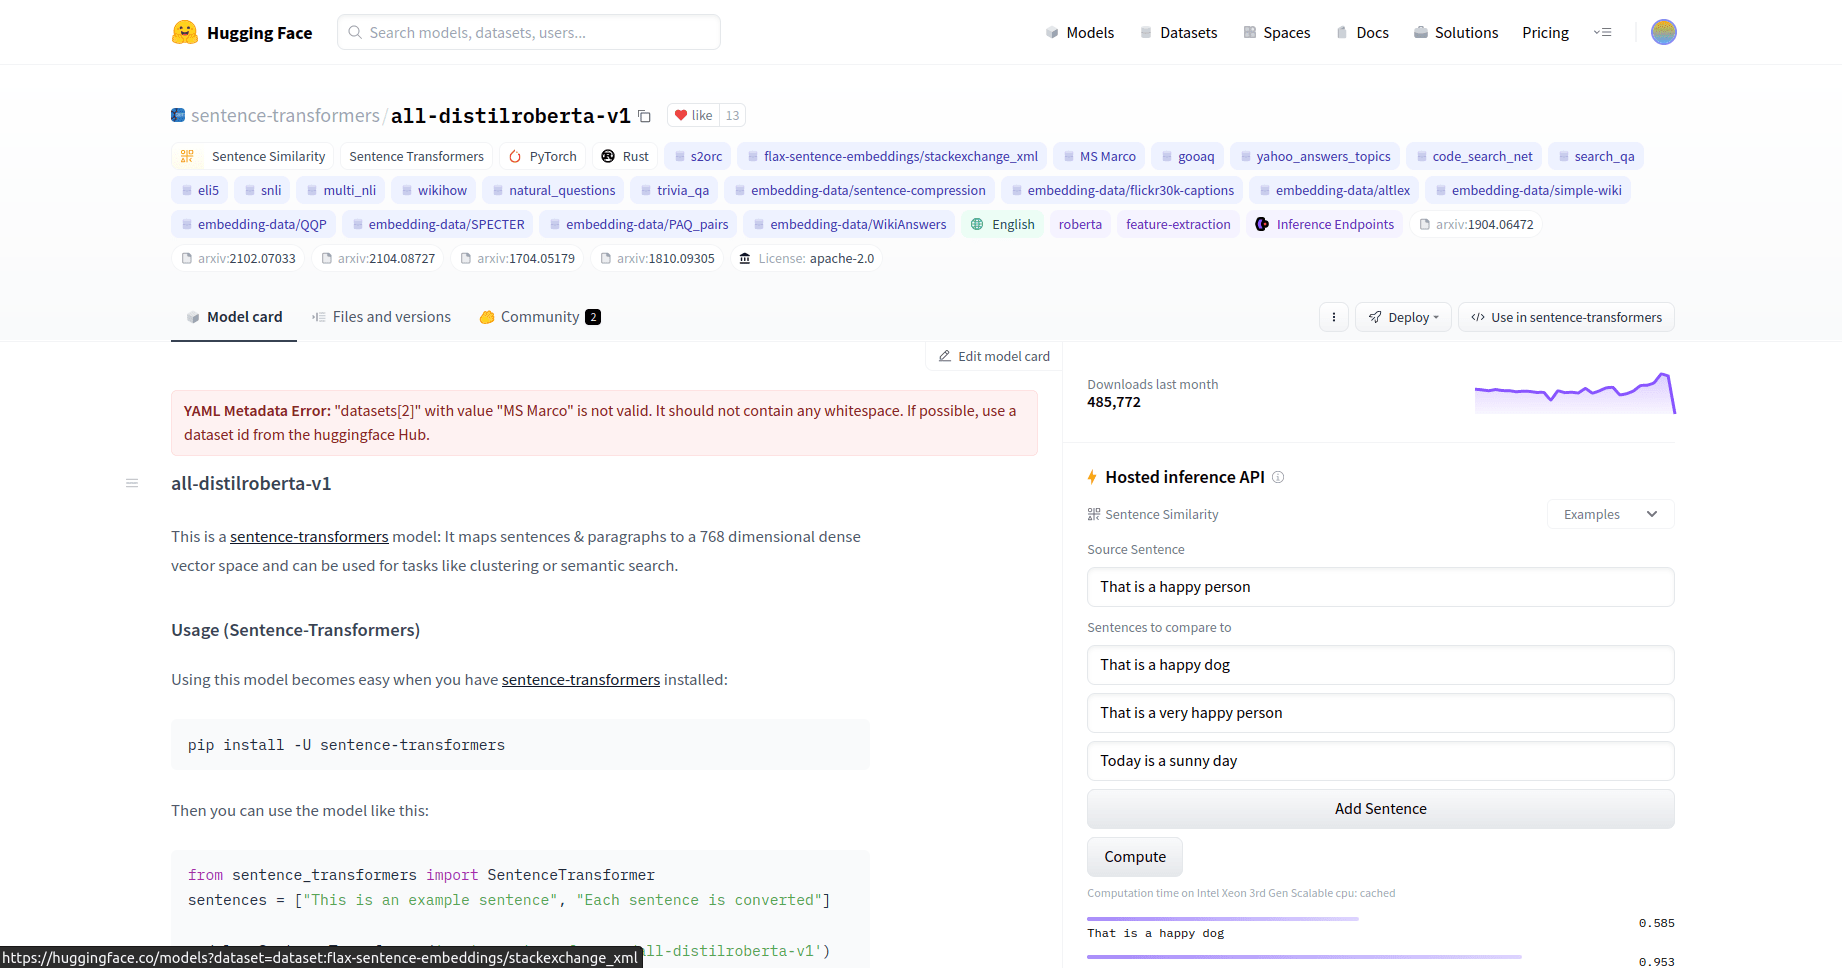
Task: Like the model with heart button
Action: click(x=693, y=116)
